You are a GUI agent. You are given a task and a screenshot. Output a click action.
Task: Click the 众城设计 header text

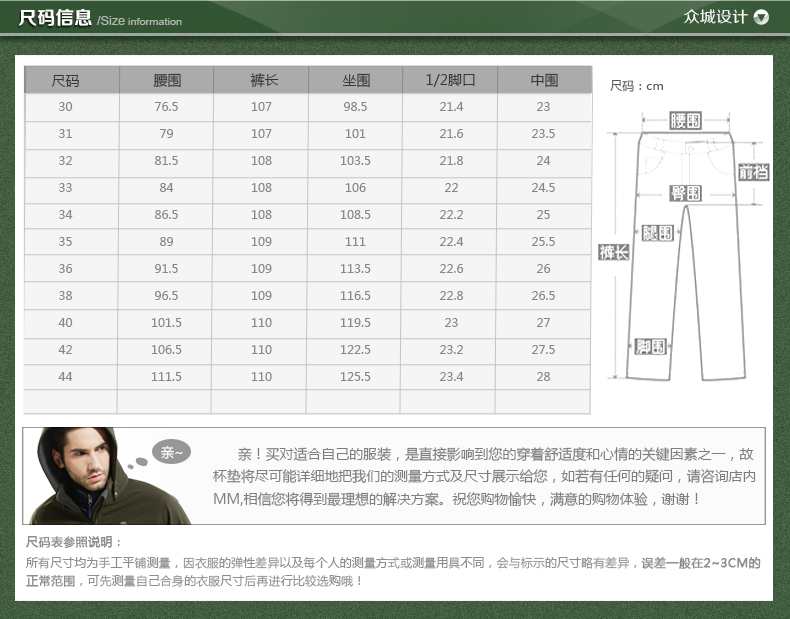click(x=715, y=17)
